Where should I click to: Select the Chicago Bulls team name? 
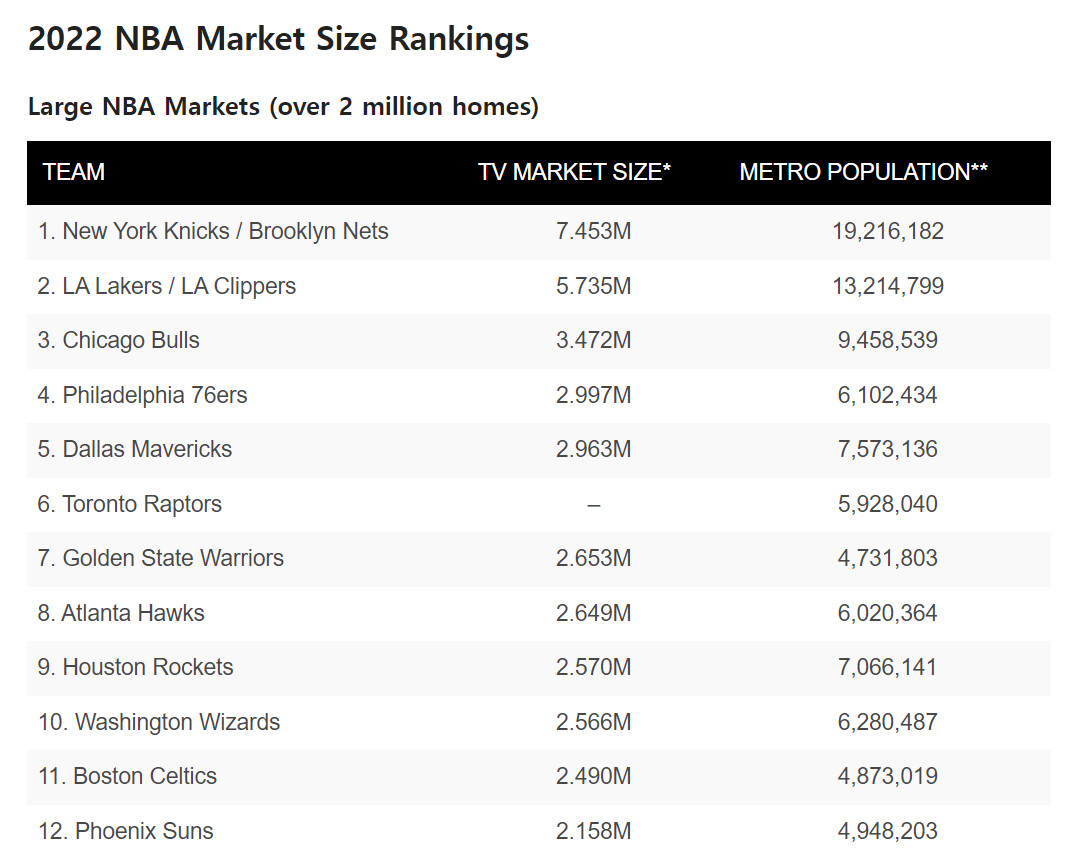click(119, 340)
